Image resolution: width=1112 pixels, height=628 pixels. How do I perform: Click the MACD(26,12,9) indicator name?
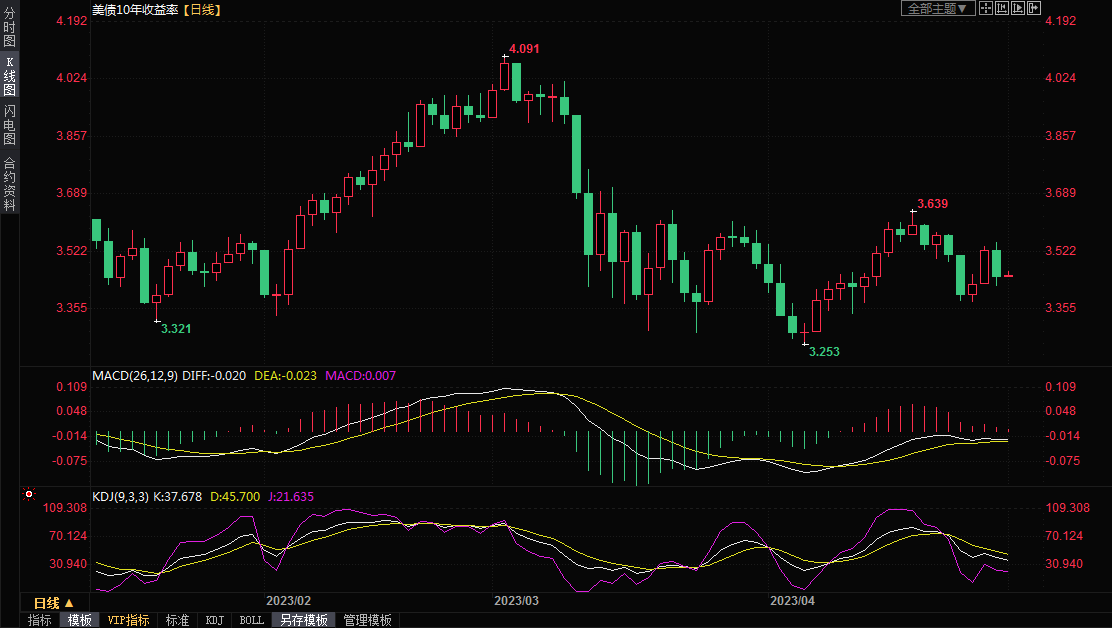[x=135, y=376]
